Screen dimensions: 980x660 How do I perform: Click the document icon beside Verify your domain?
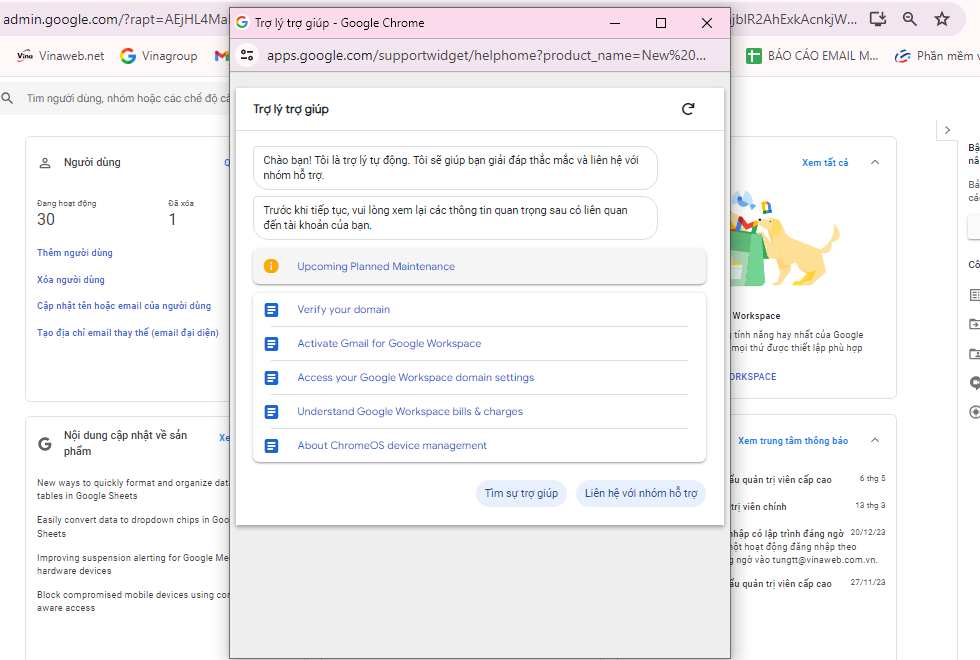[271, 310]
